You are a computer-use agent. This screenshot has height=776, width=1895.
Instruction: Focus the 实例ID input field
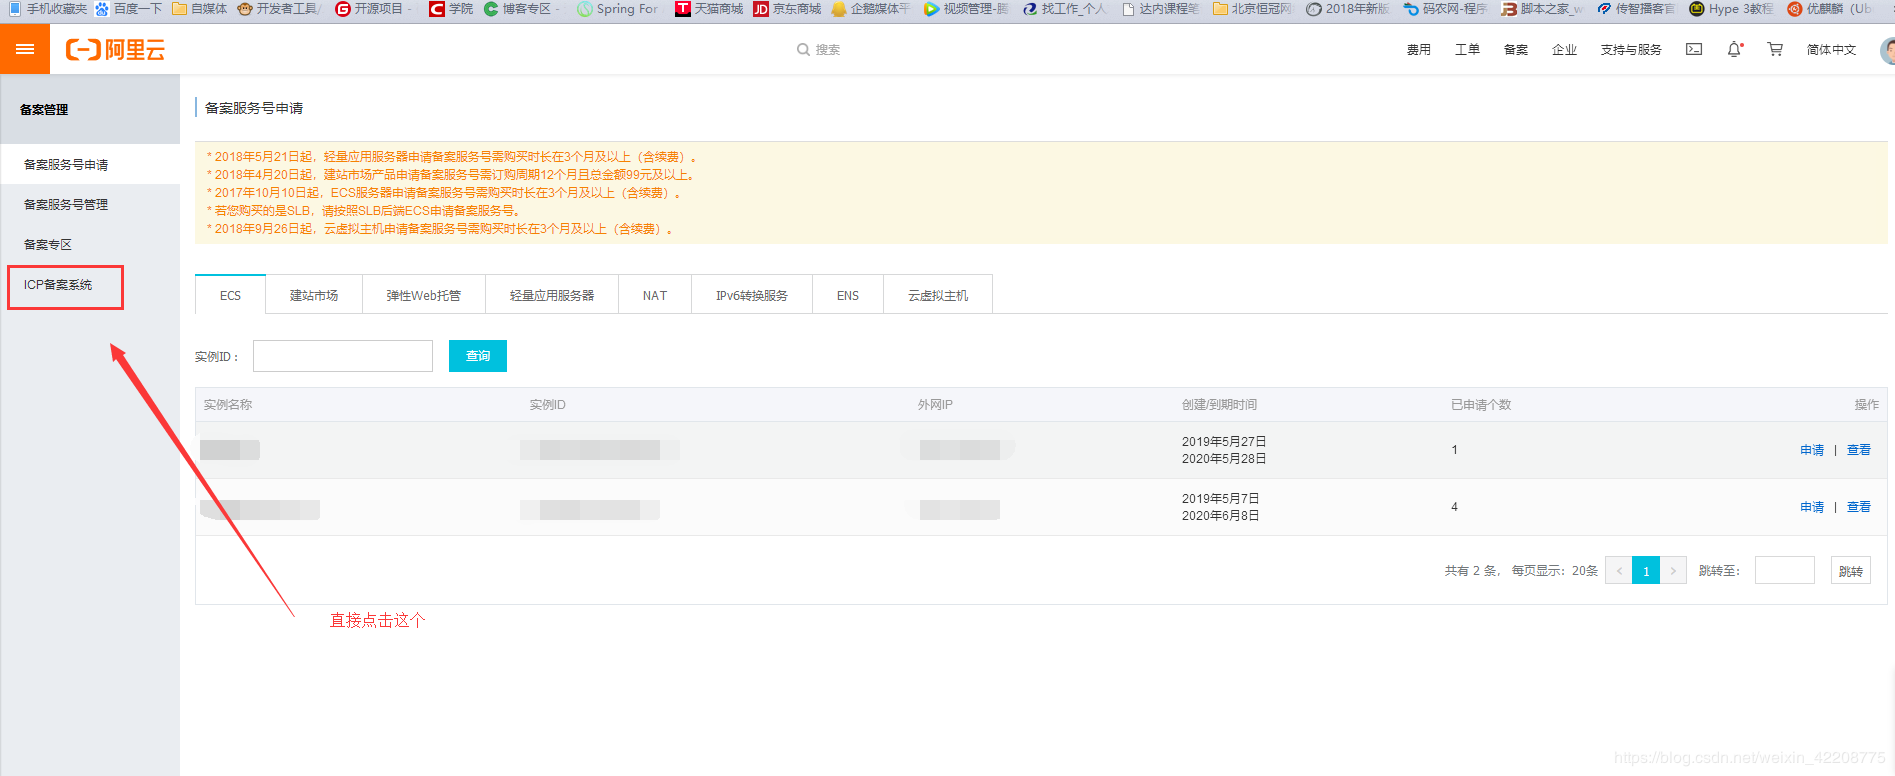click(343, 356)
